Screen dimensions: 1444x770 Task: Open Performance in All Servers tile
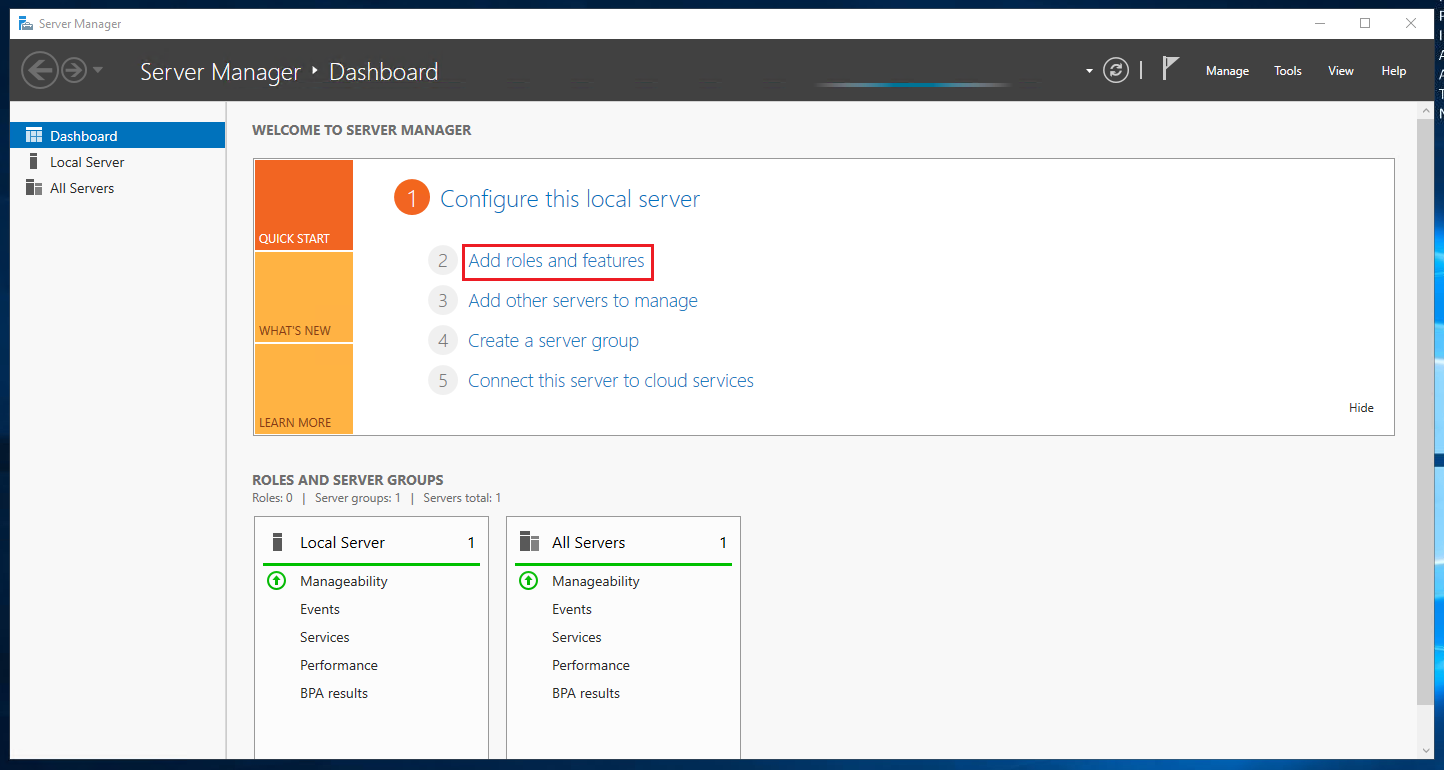click(591, 665)
